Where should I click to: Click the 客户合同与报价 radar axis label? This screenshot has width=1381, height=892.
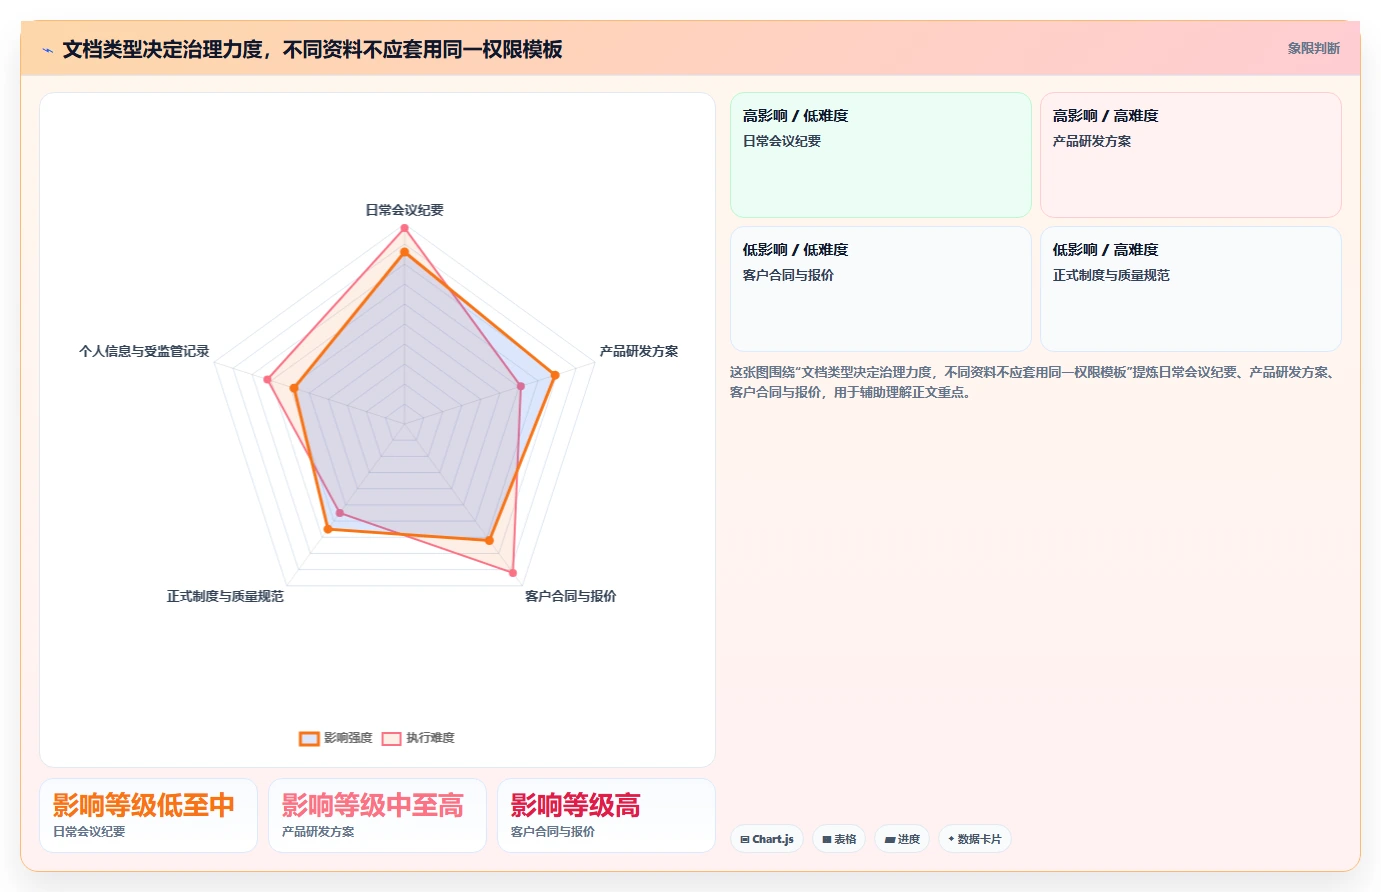570,596
